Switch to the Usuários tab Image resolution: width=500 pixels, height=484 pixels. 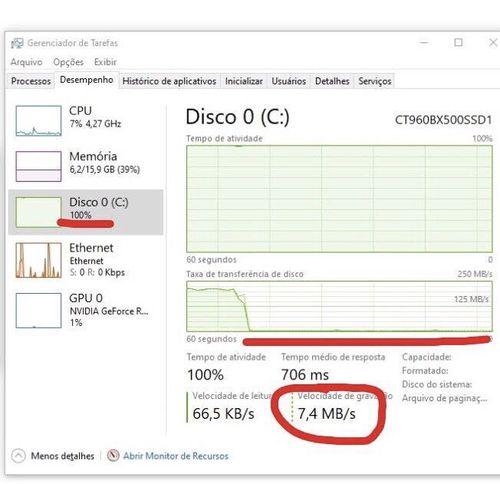point(289,81)
